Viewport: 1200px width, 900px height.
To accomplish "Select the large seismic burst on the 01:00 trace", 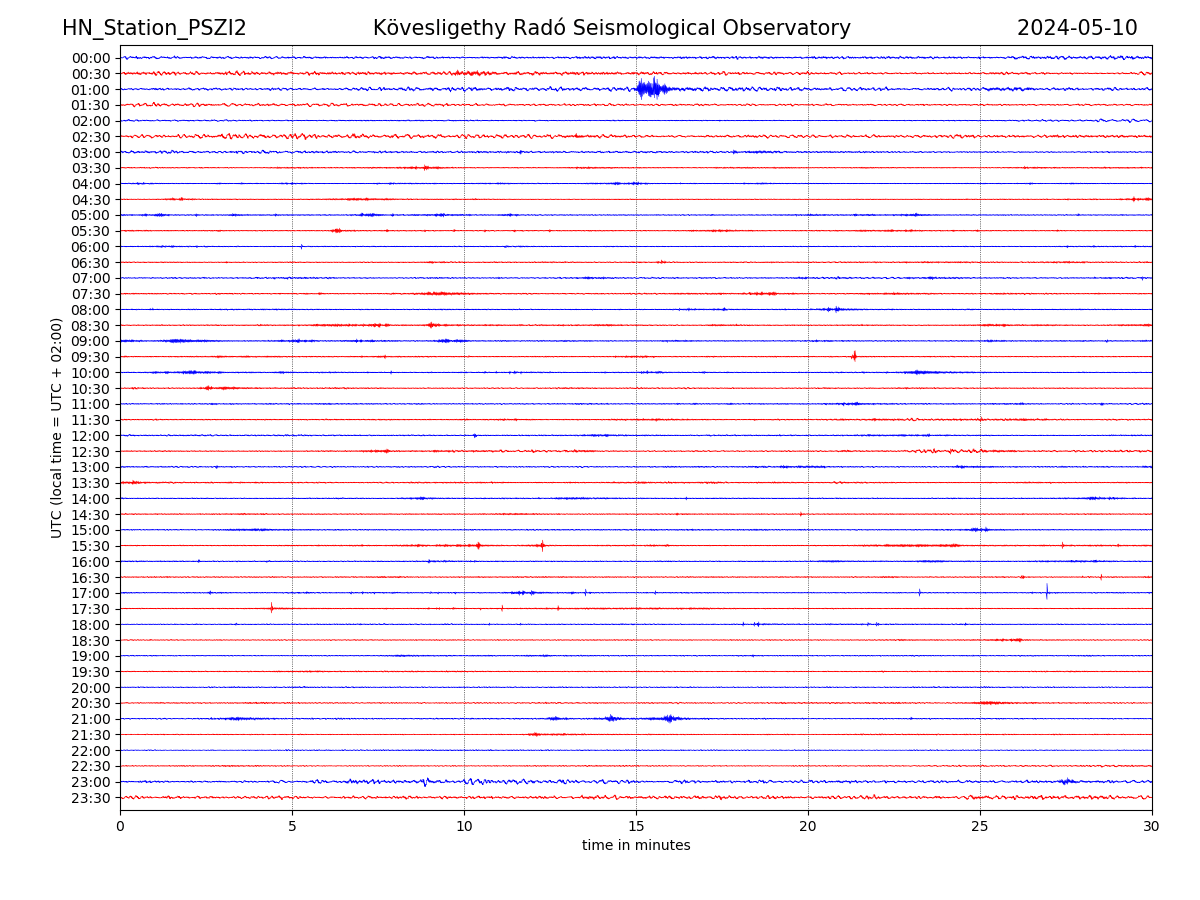I will click(x=650, y=89).
